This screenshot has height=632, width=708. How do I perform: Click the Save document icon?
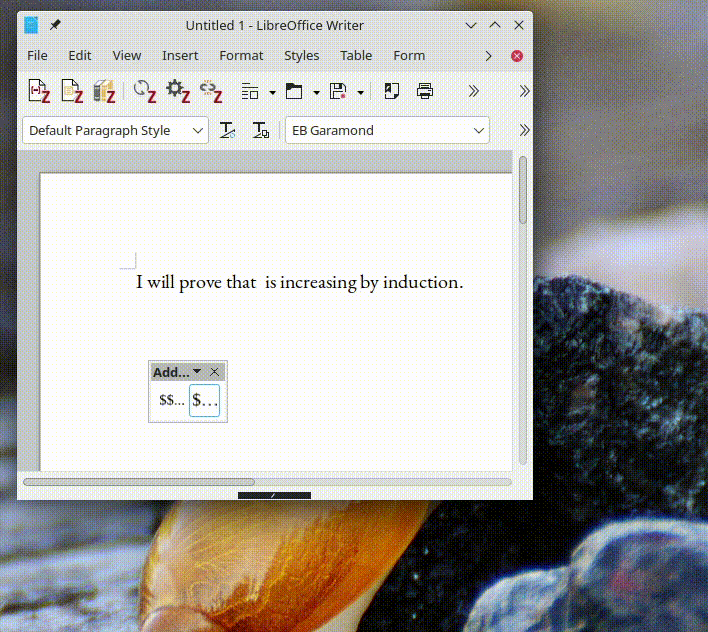(x=338, y=91)
